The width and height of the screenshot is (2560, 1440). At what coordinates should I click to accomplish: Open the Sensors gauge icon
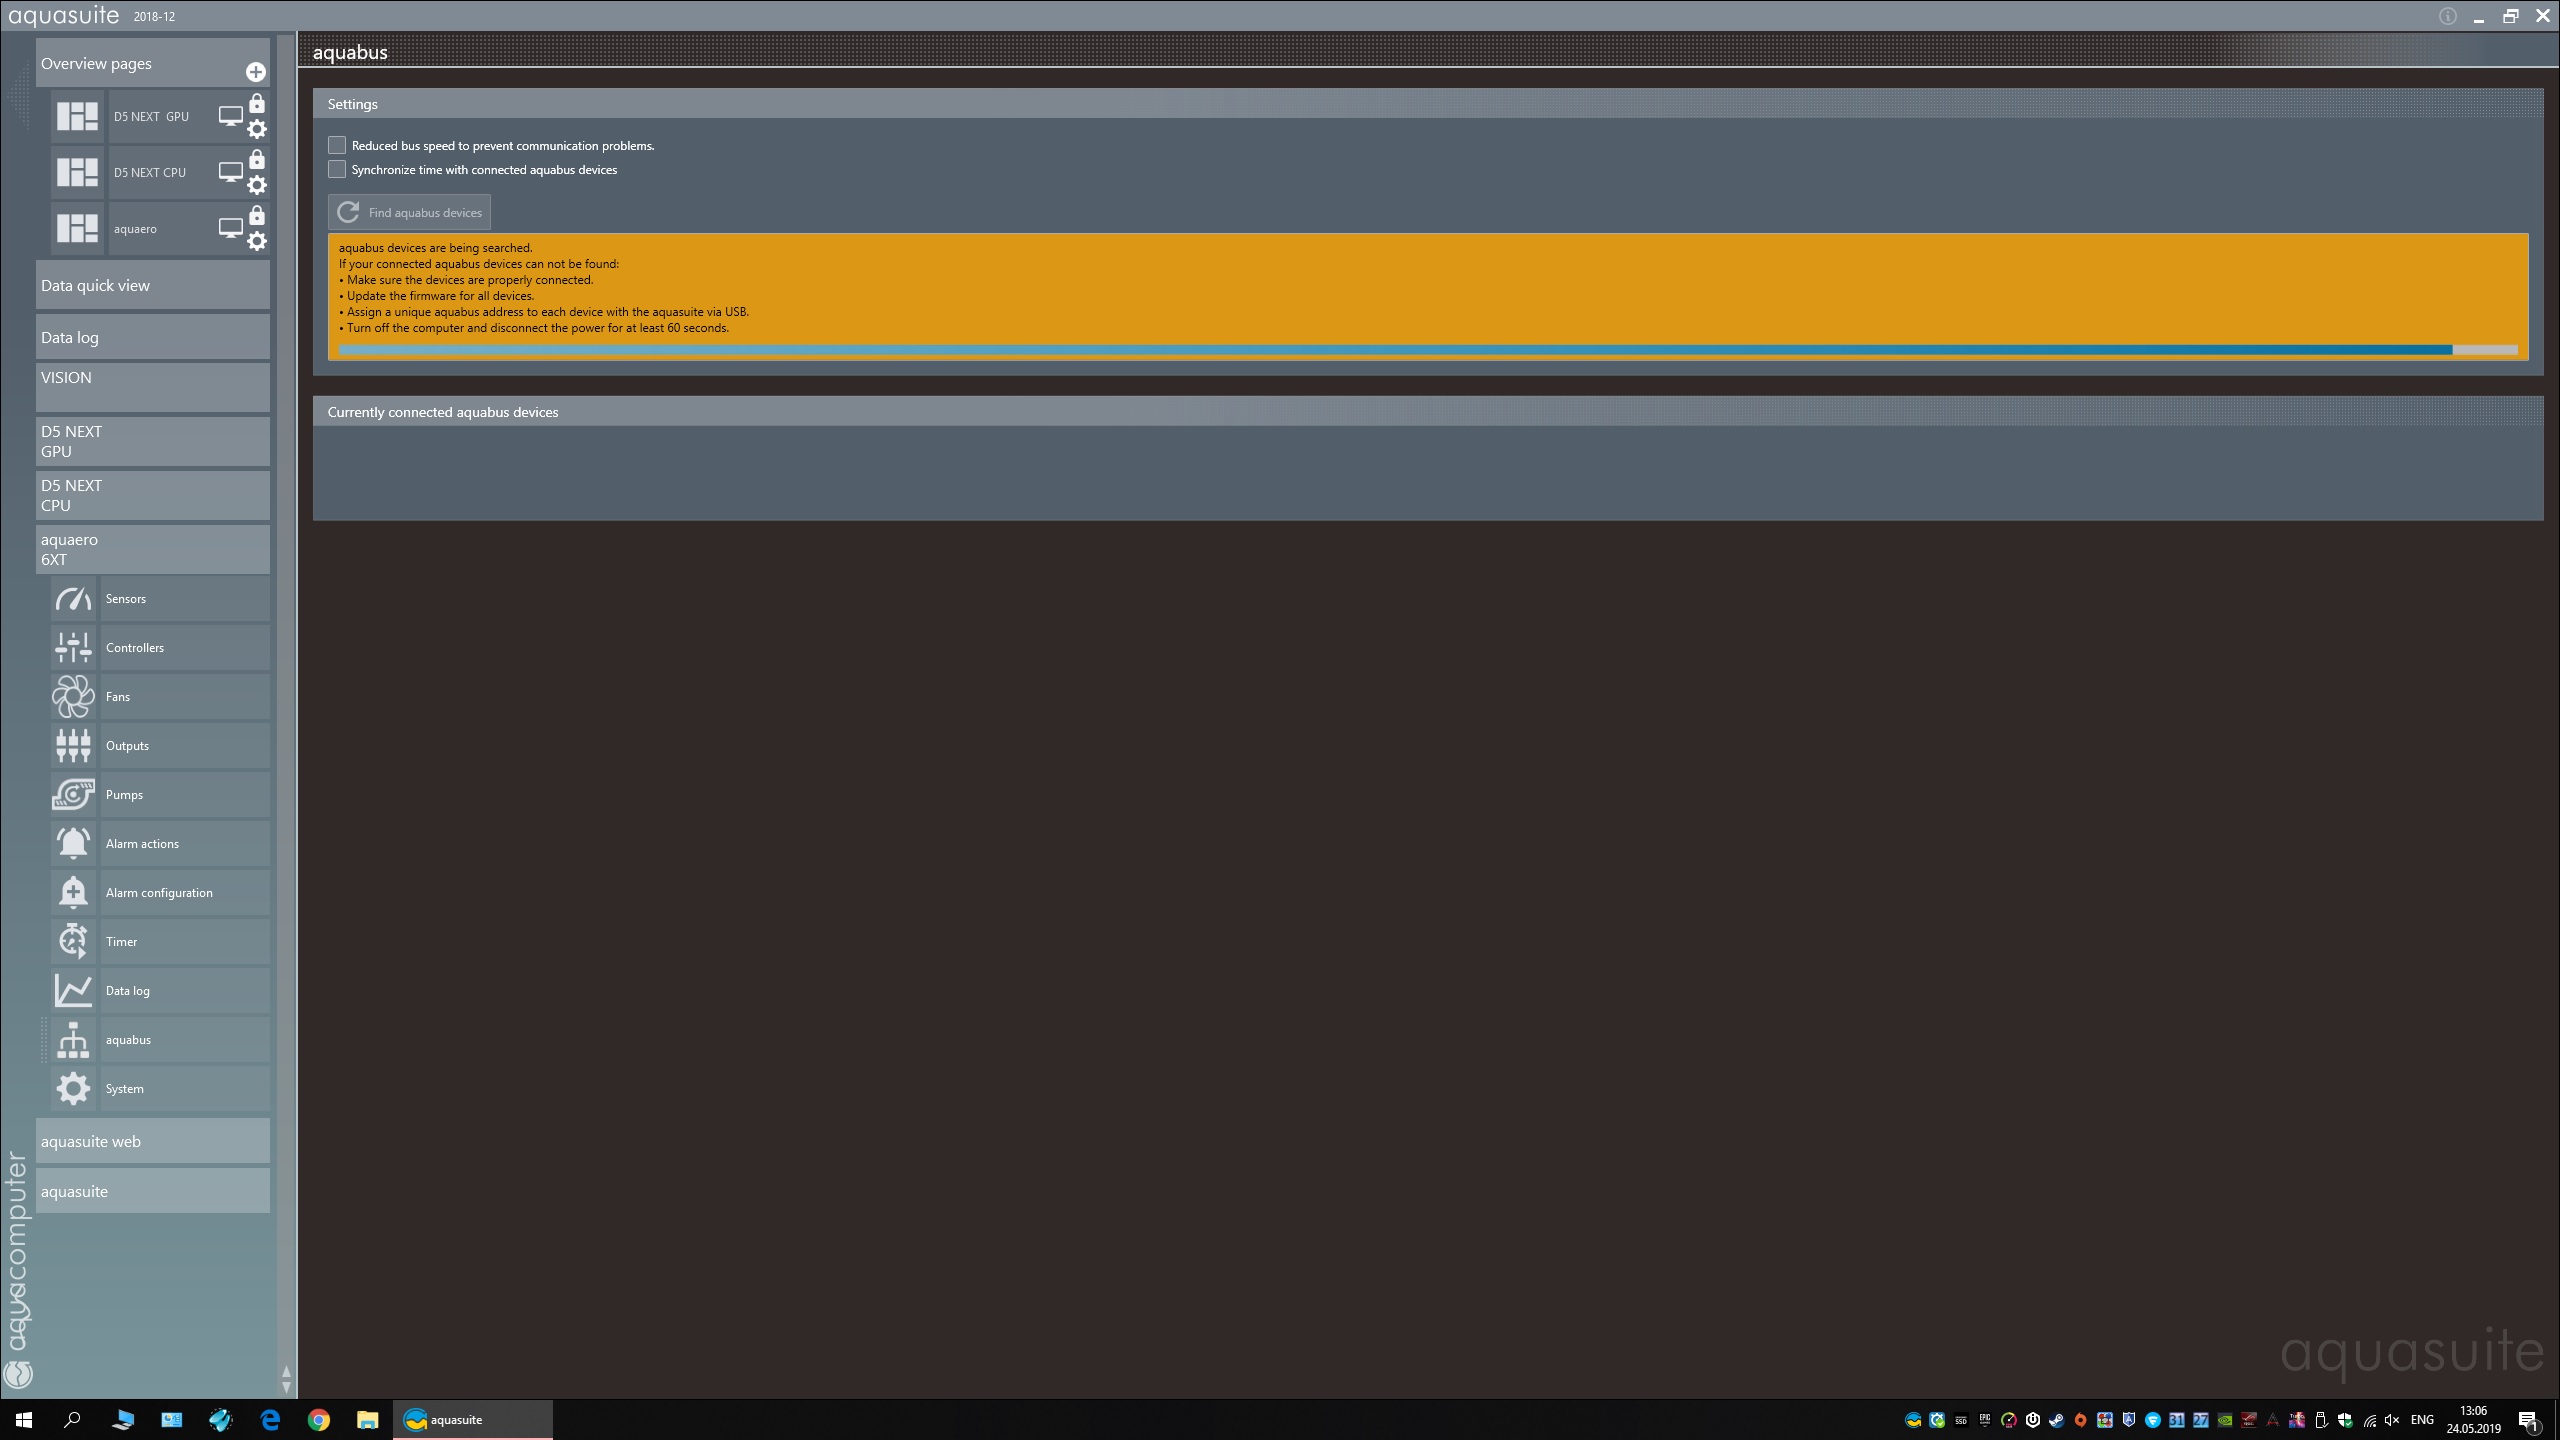[73, 599]
